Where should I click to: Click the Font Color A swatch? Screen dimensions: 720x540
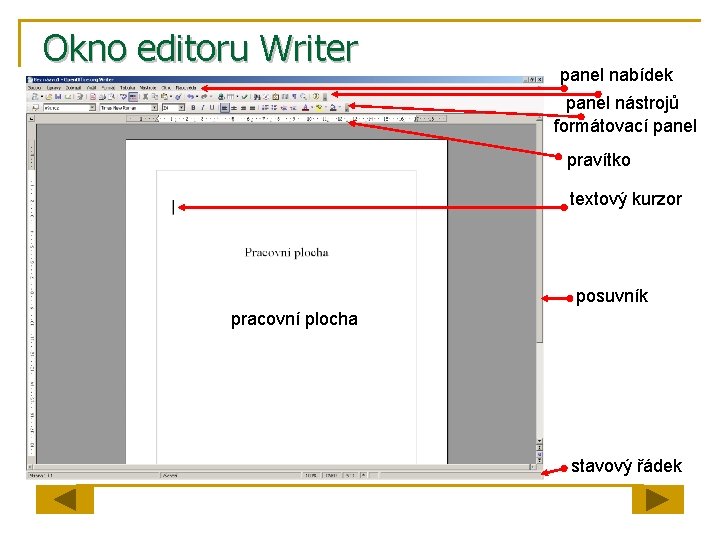(x=305, y=108)
